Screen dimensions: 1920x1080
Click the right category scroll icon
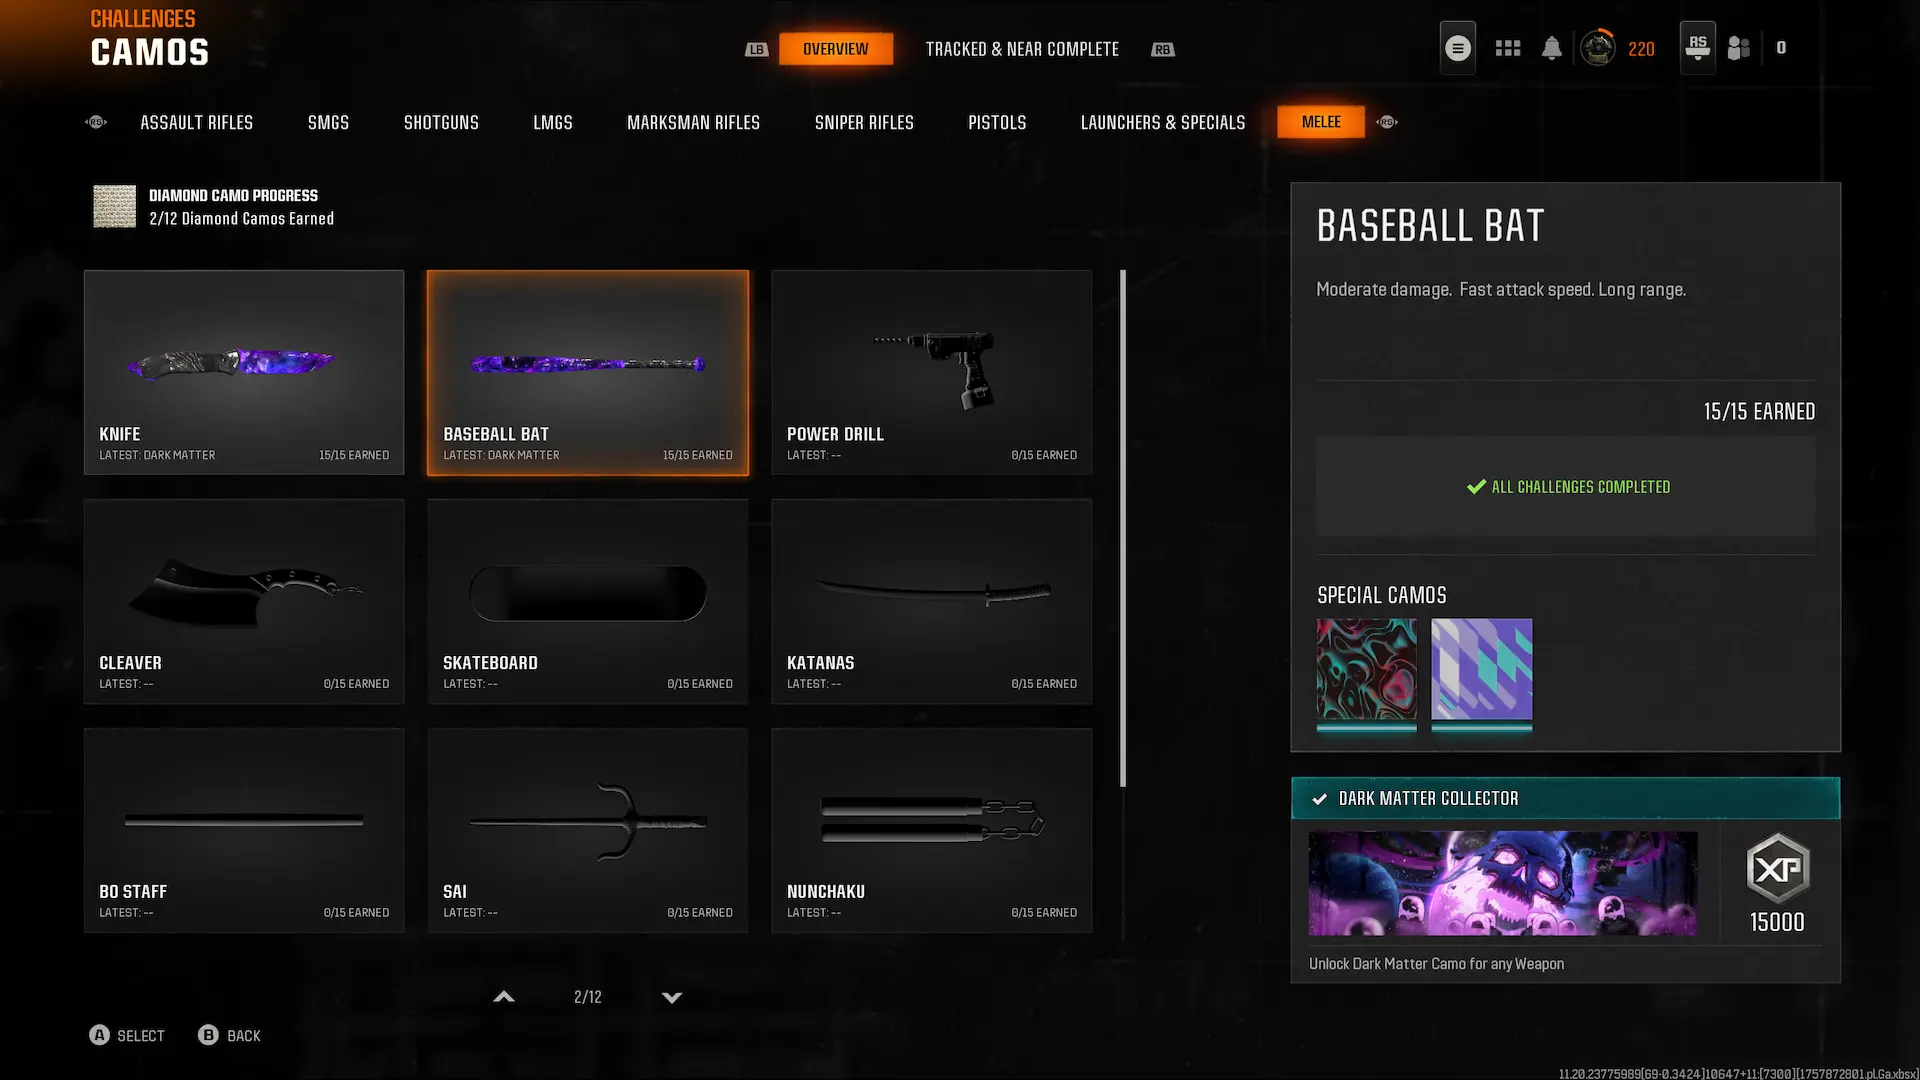point(1387,122)
